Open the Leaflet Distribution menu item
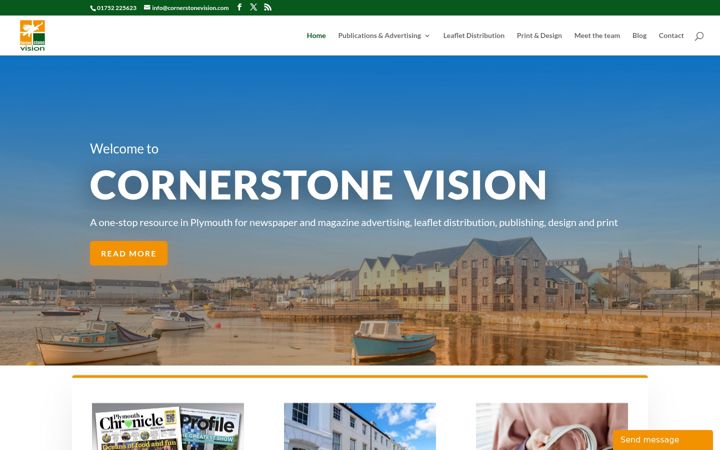 (473, 35)
